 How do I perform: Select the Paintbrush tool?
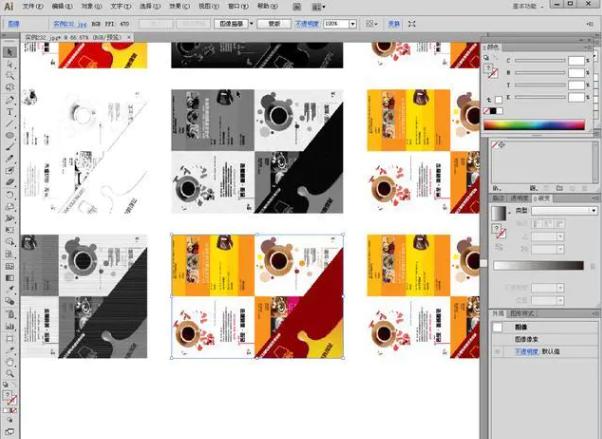coord(10,147)
